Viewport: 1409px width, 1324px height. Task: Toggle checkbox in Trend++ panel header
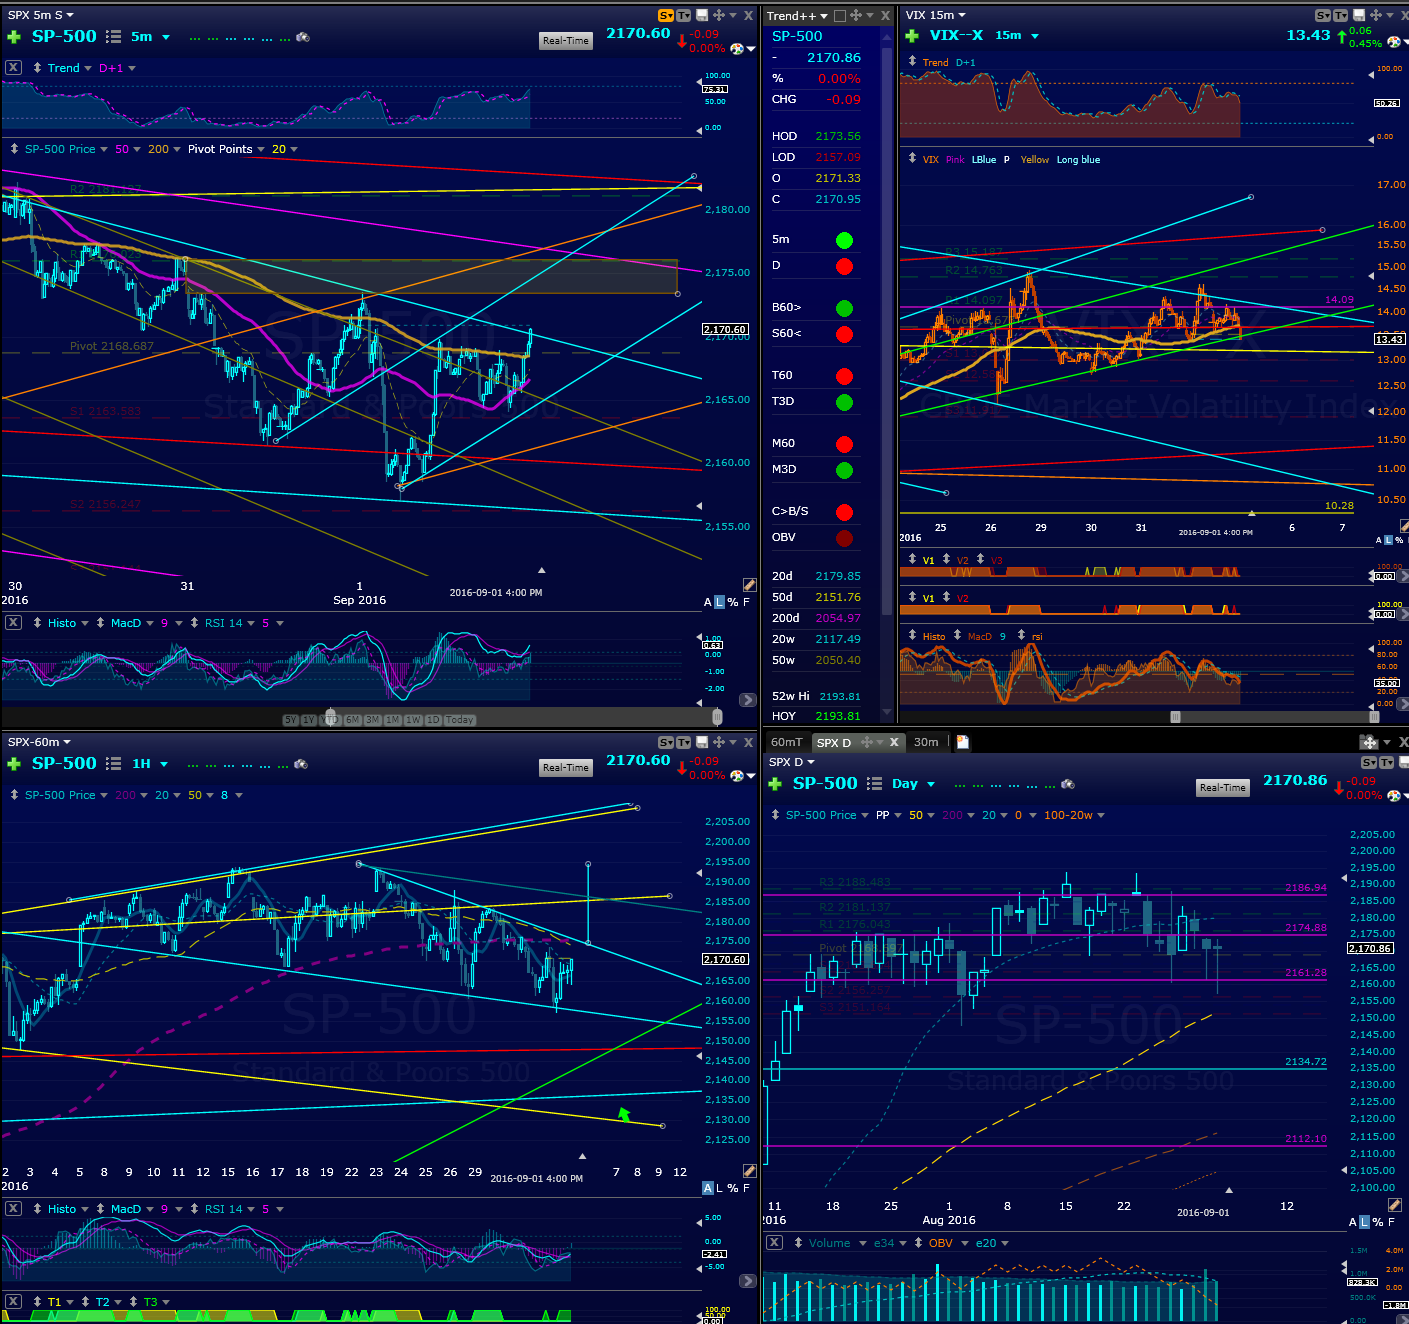point(840,15)
